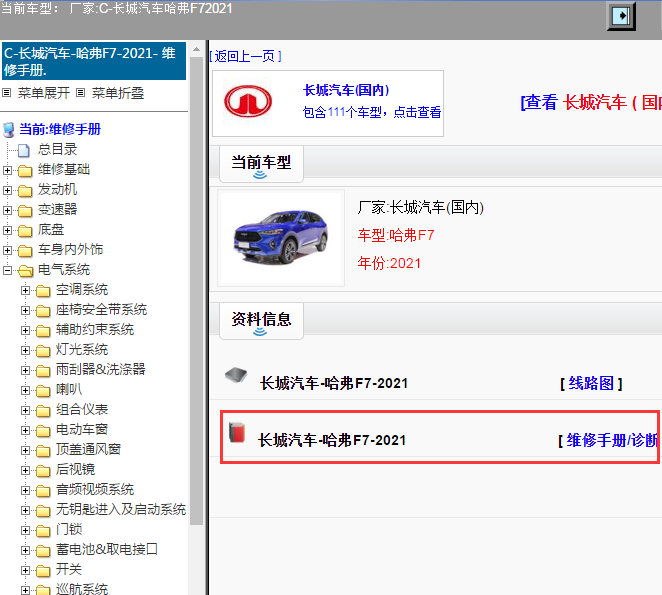Click the 菜单展开 list icon
Image resolution: width=662 pixels, height=595 pixels.
click(6, 92)
